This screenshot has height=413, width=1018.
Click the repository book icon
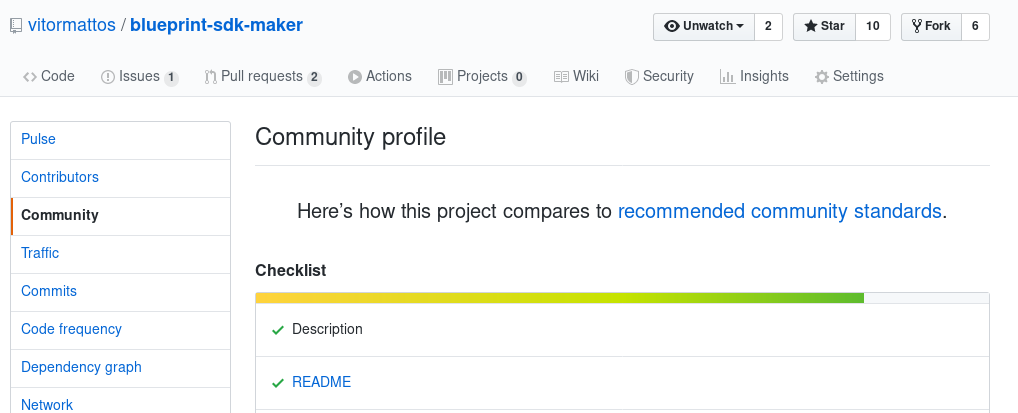(x=16, y=27)
